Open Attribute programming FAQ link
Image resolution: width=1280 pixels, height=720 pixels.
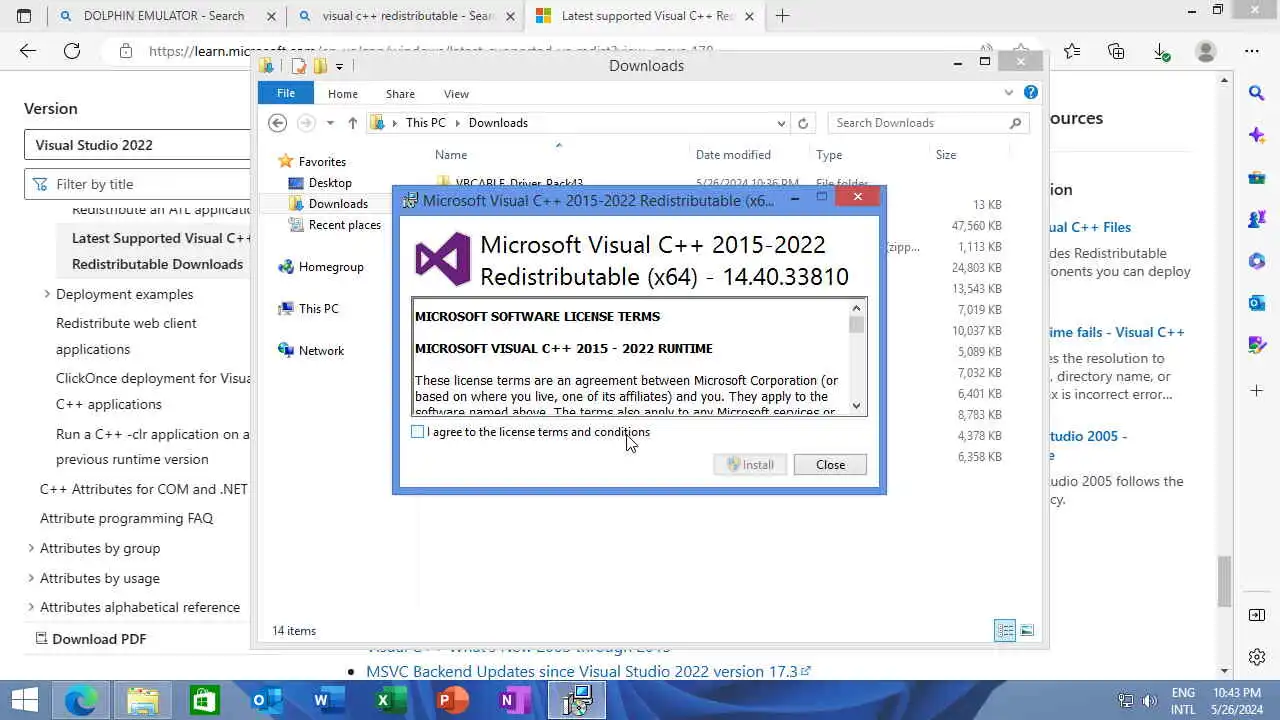[x=126, y=518]
